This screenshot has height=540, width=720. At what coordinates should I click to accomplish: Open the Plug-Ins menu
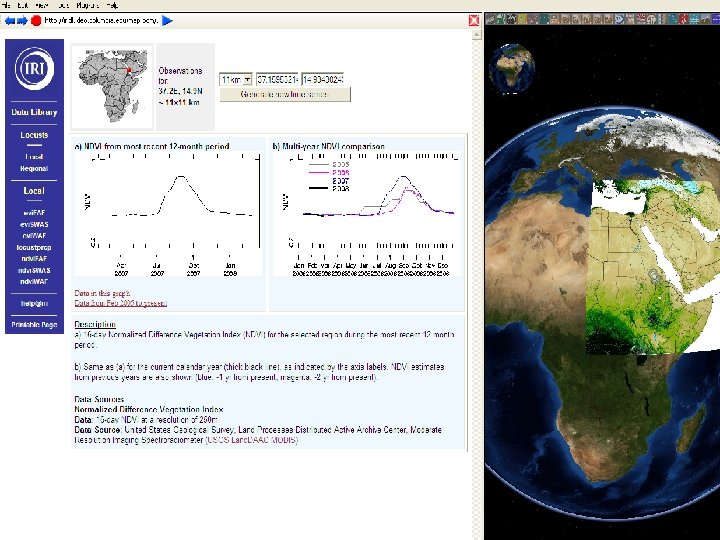(x=88, y=5)
